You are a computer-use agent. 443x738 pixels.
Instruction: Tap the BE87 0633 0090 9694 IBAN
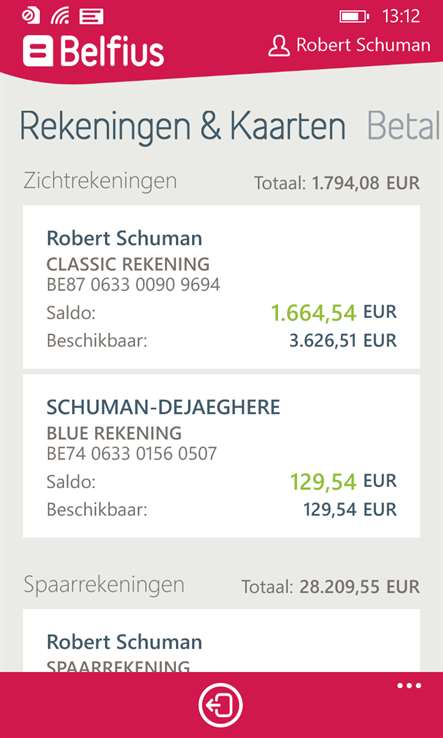(133, 285)
